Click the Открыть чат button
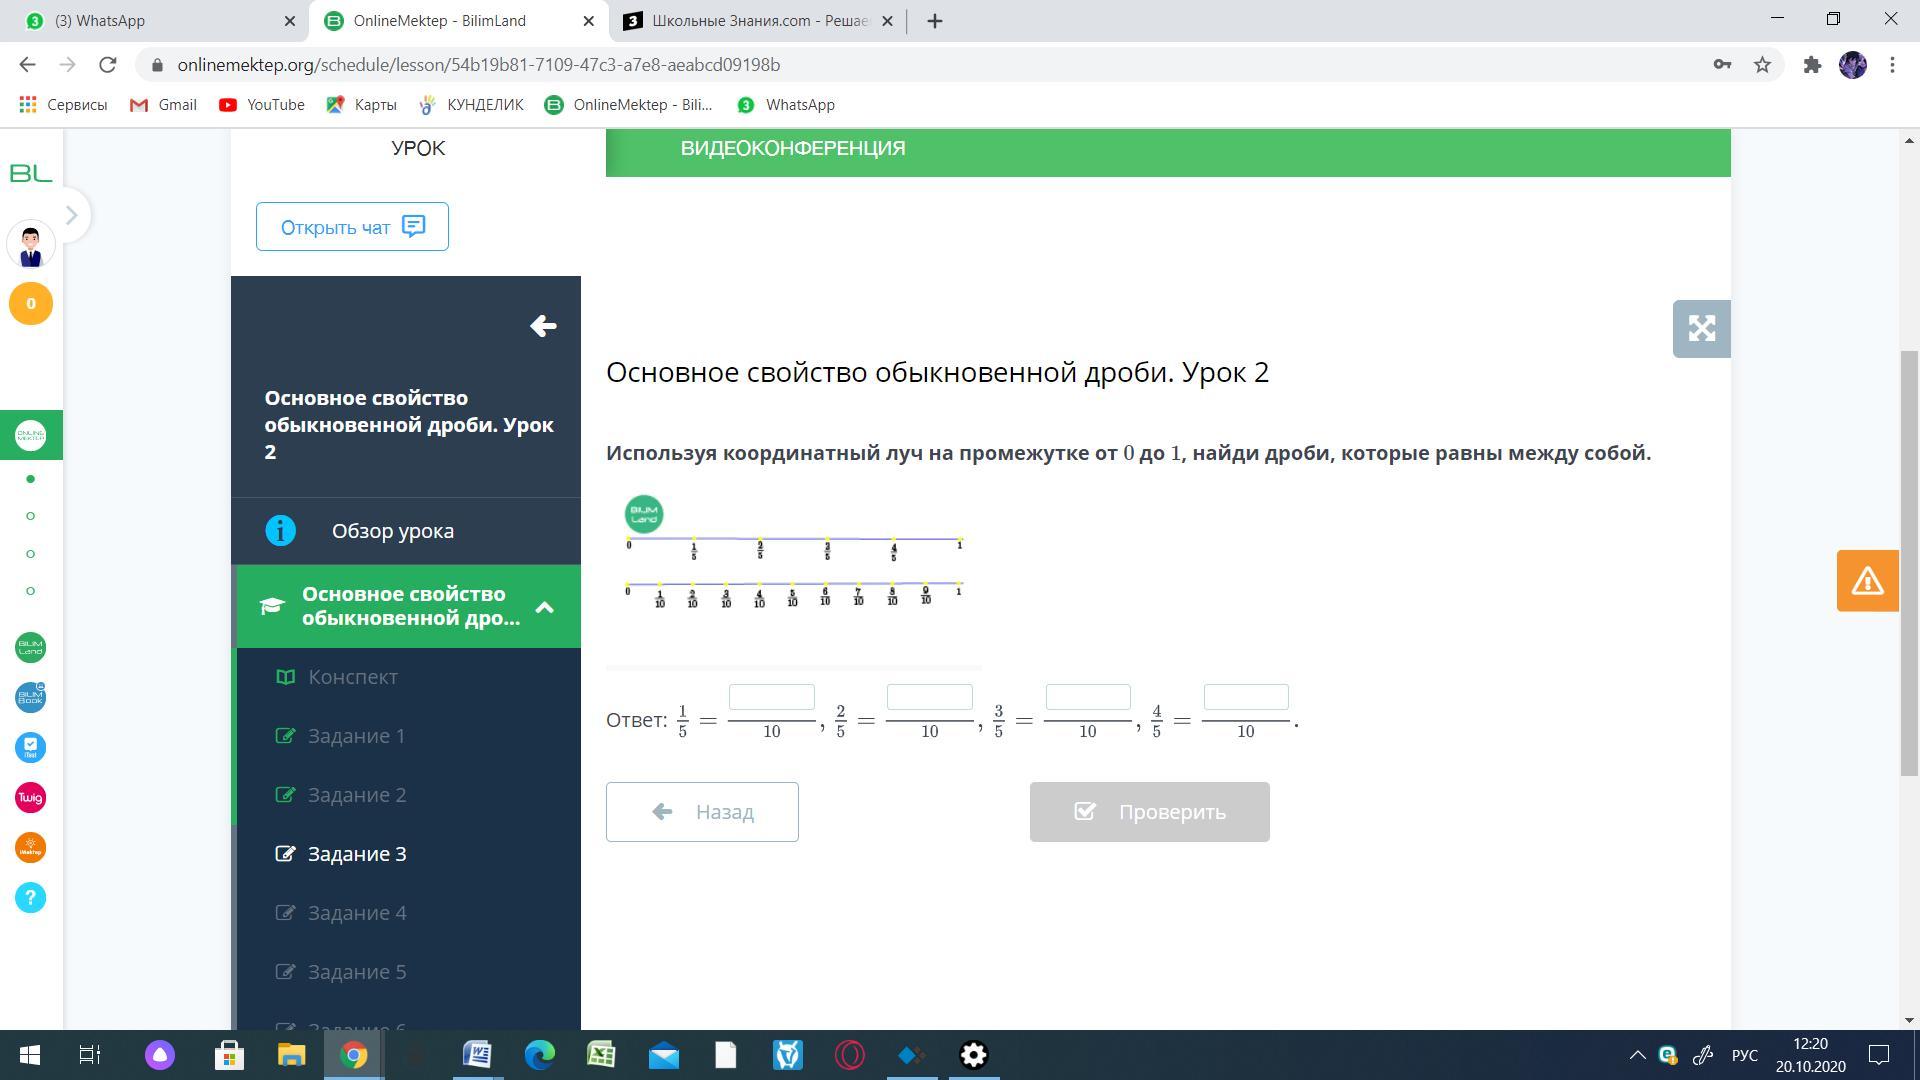This screenshot has height=1080, width=1920. (352, 227)
